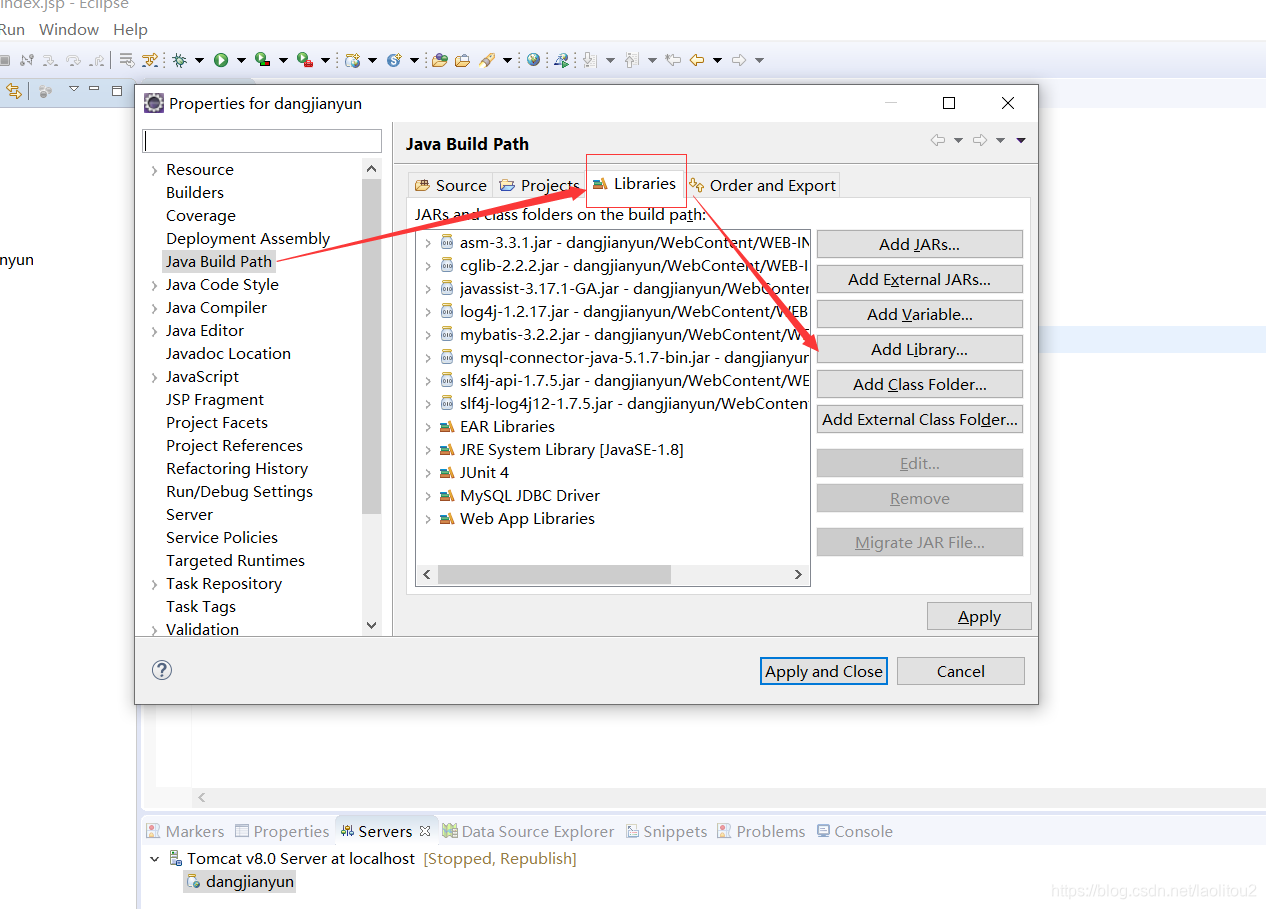Viewport: 1266px width, 909px height.
Task: Click the Apply and Close button
Action: click(x=824, y=671)
